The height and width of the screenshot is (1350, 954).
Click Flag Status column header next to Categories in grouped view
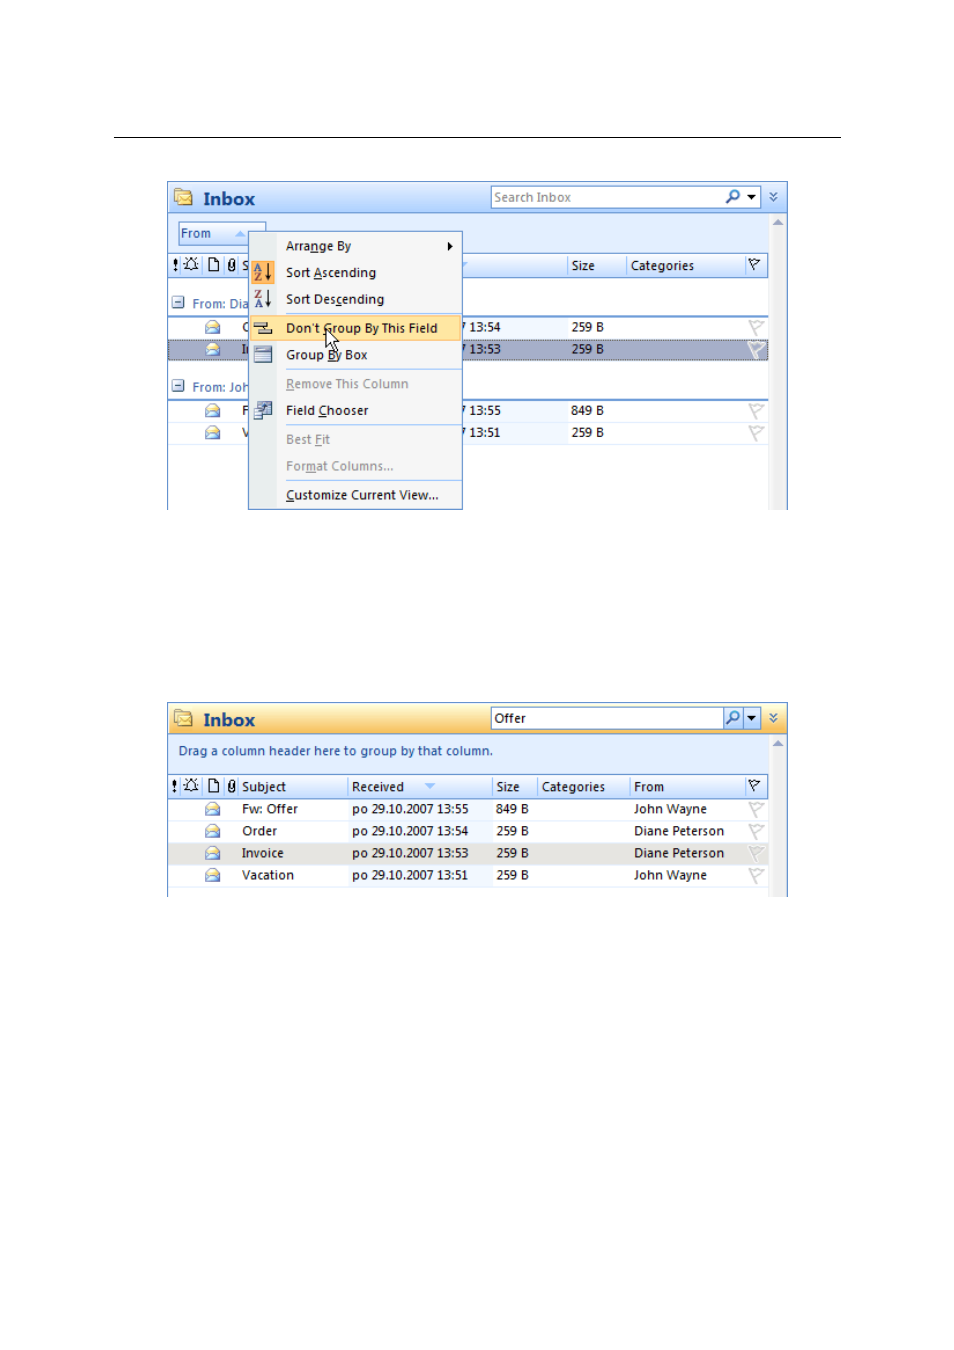click(755, 265)
